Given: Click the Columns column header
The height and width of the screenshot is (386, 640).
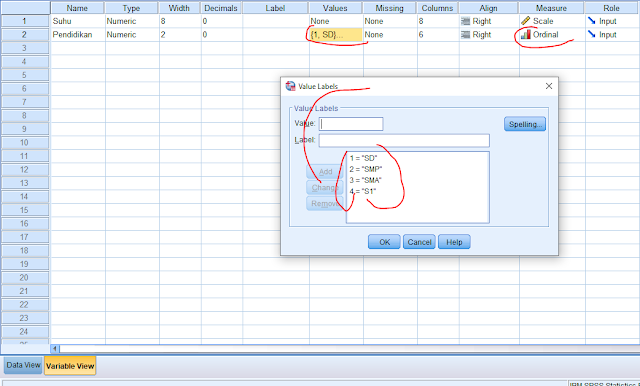Looking at the screenshot, I should pyautogui.click(x=437, y=8).
